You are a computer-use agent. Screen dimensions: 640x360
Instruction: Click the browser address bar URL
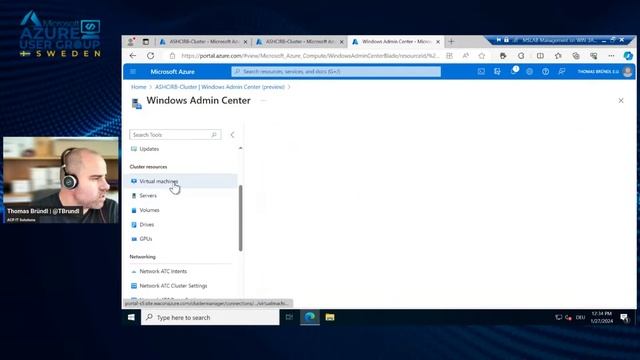310,56
